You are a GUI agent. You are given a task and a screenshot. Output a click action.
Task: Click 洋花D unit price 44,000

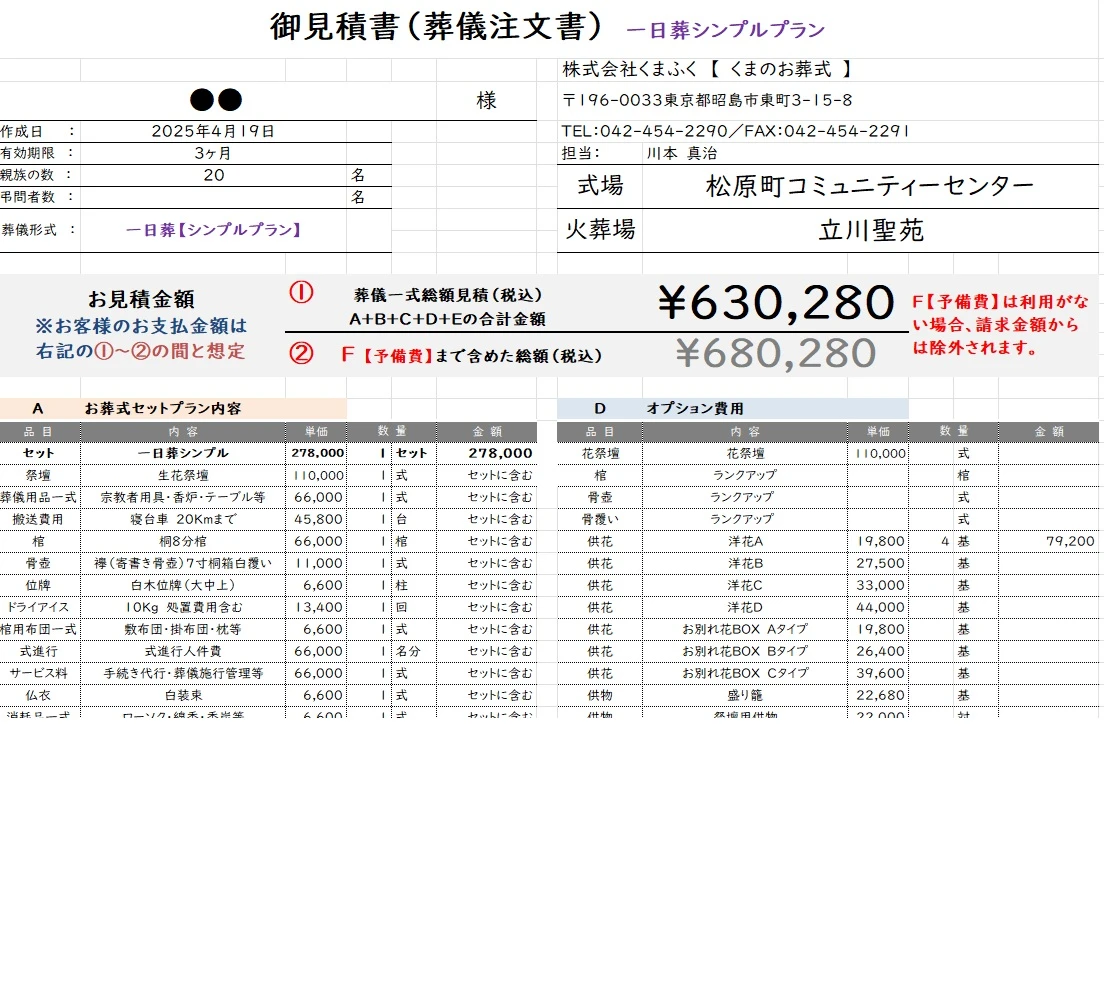coord(879,607)
